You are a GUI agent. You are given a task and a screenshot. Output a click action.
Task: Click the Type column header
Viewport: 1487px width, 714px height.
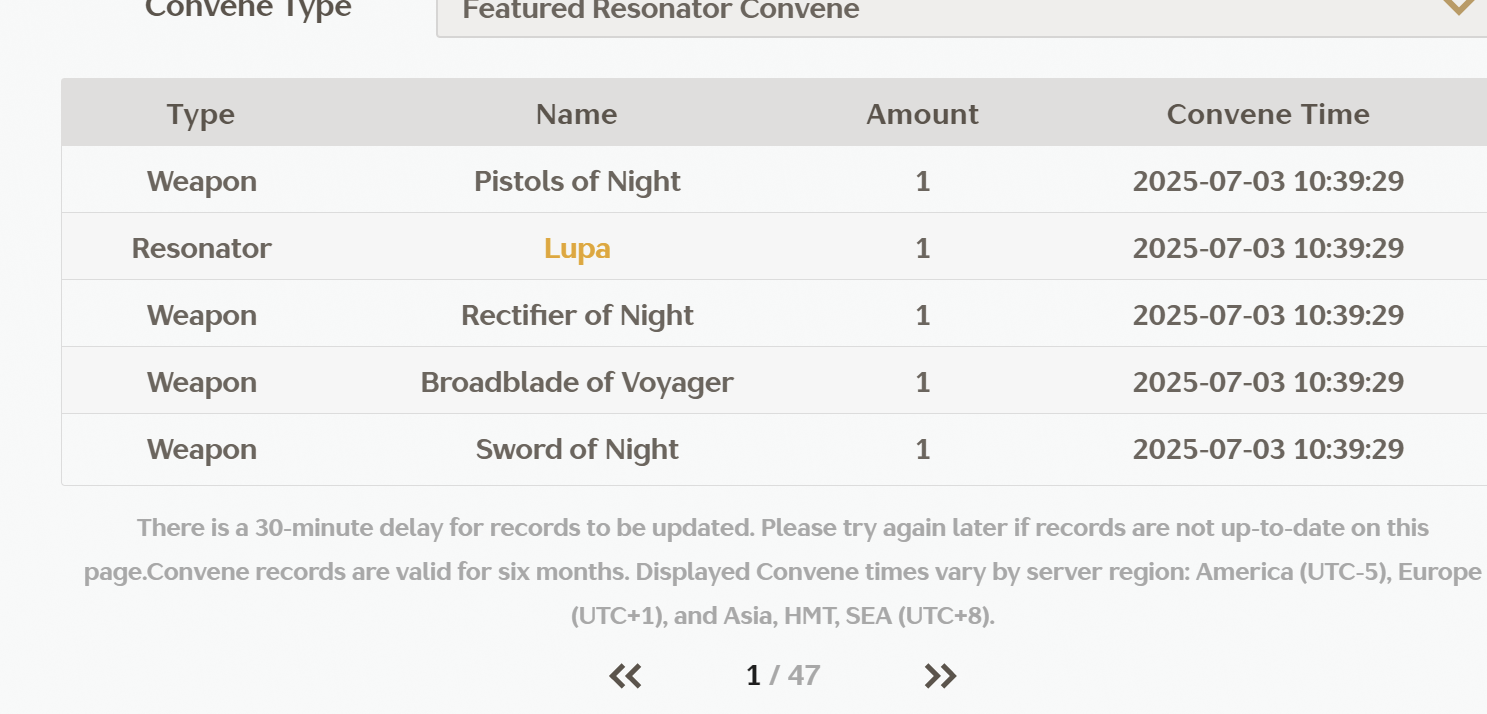coord(201,114)
